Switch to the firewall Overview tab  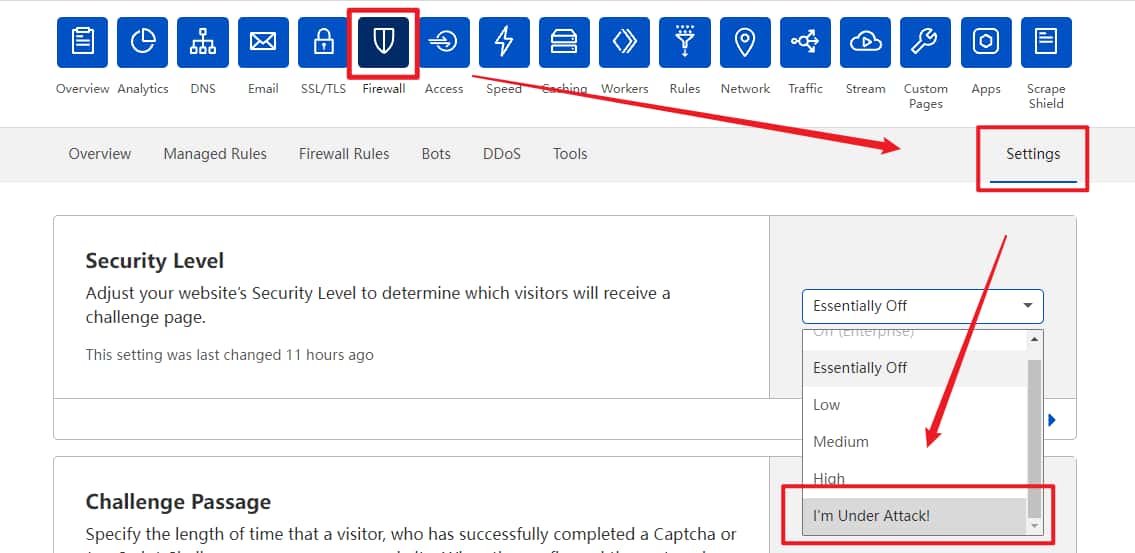coord(100,154)
